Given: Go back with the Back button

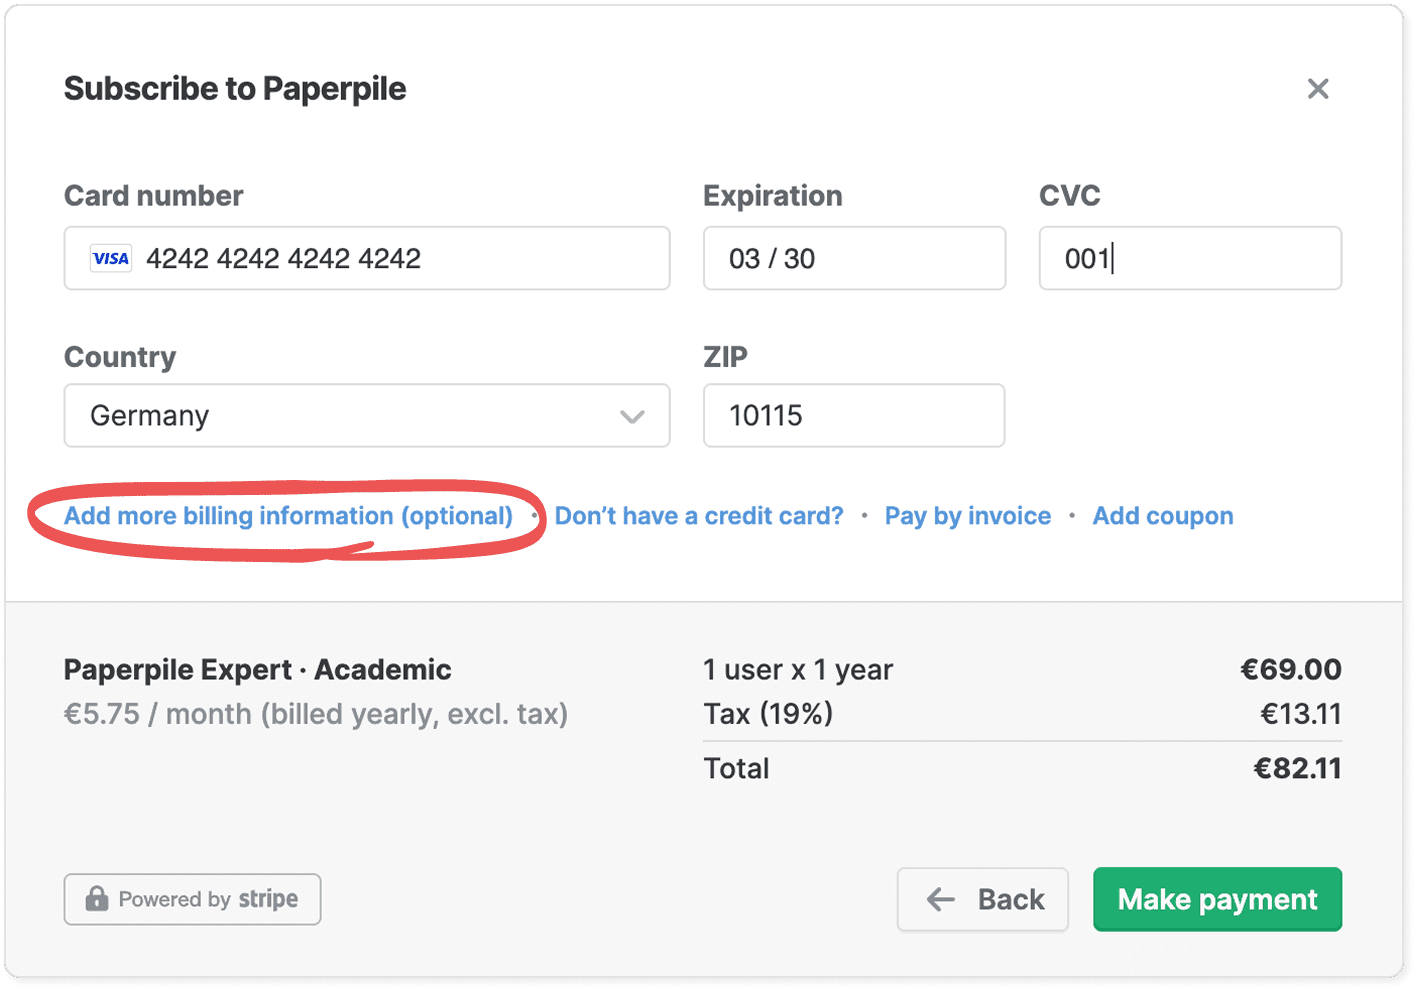Looking at the screenshot, I should coord(982,899).
